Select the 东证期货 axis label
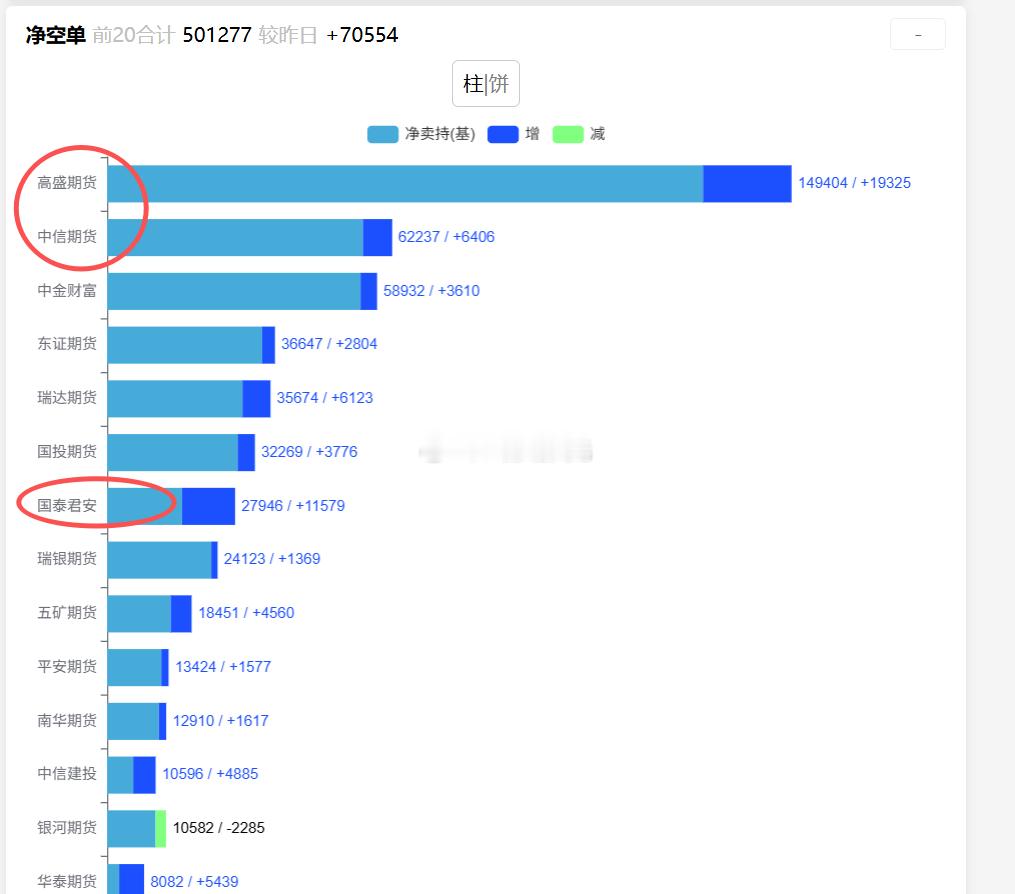 67,344
